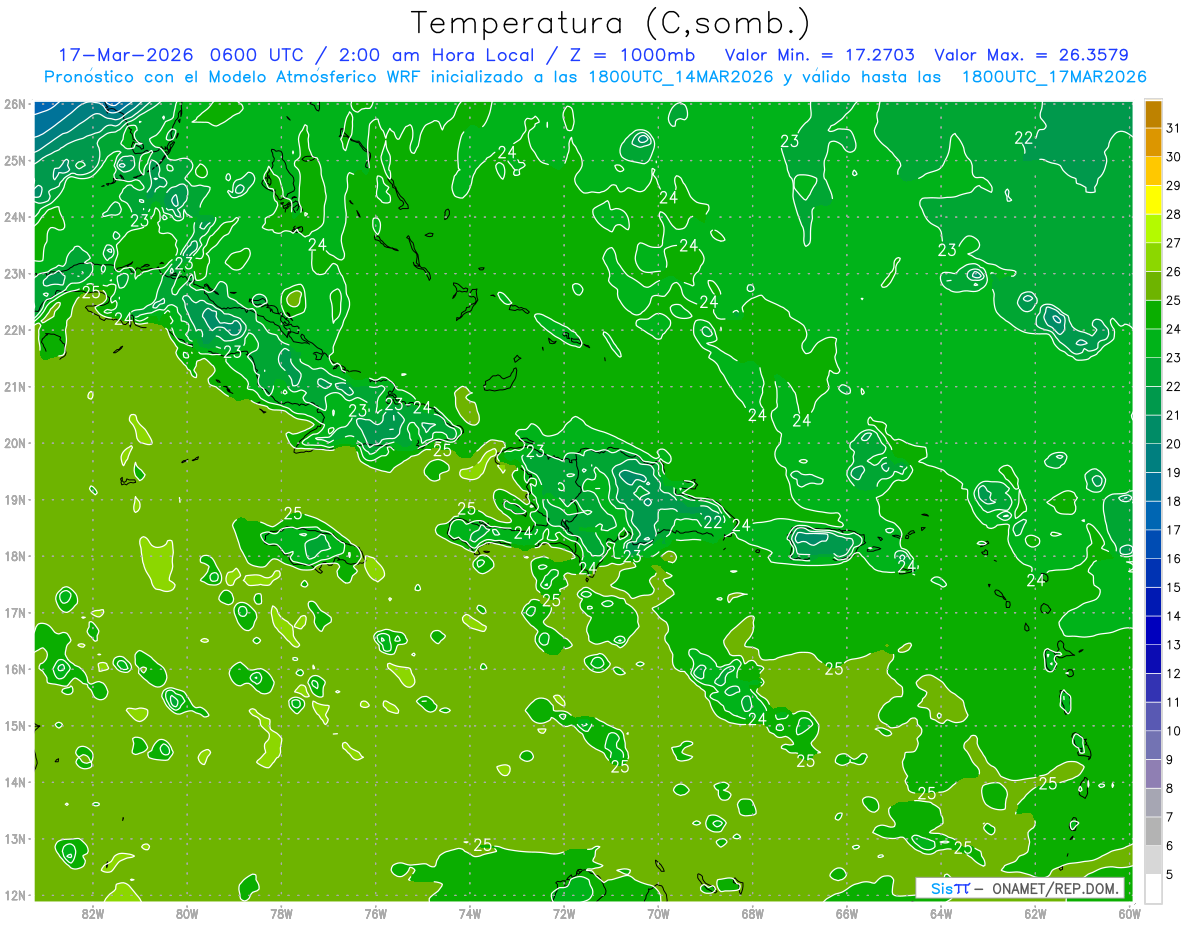Image resolution: width=1200 pixels, height=927 pixels.
Task: Click color scale value '12'
Action: click(1173, 673)
